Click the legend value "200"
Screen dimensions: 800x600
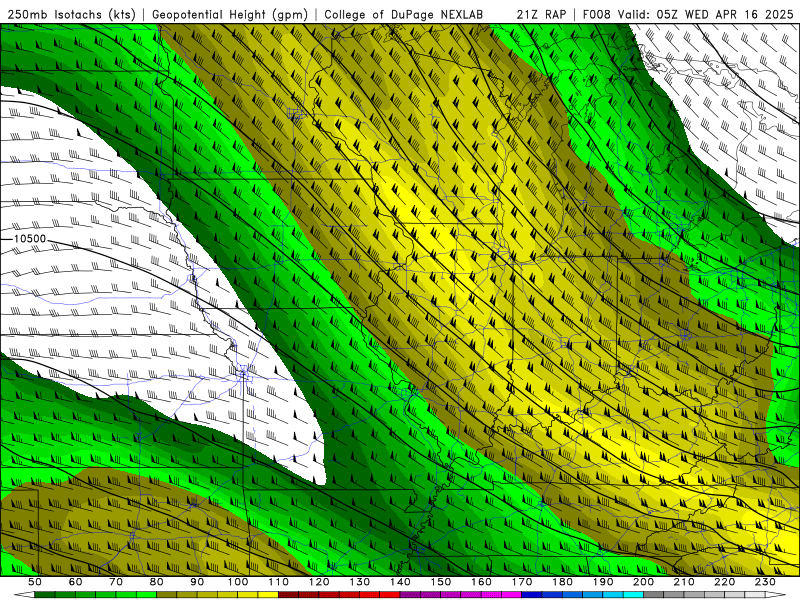[643, 582]
